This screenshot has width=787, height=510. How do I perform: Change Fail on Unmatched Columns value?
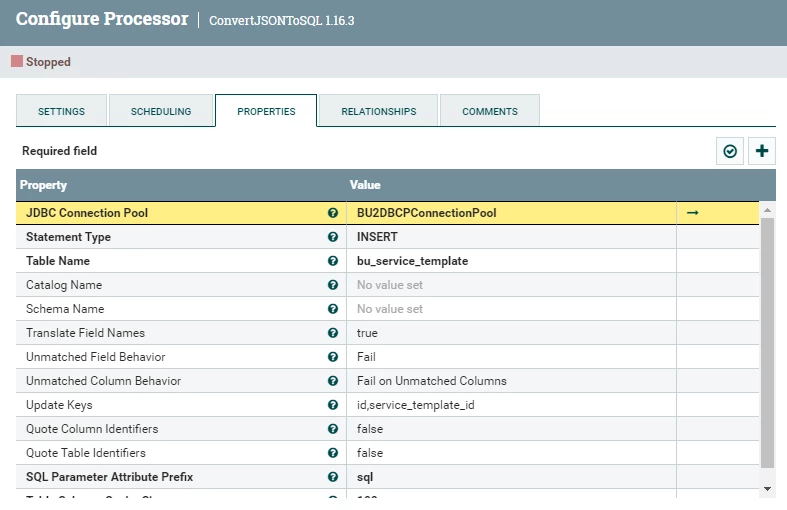click(x=511, y=381)
